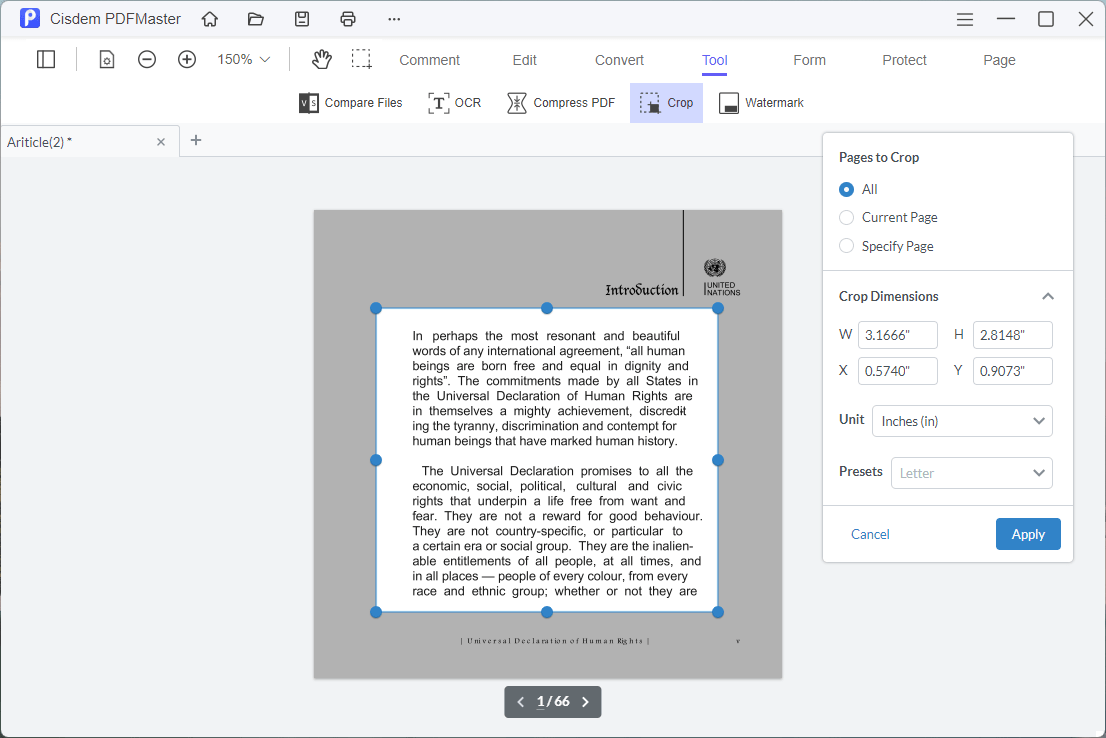Open the Compare Files tool

[350, 102]
